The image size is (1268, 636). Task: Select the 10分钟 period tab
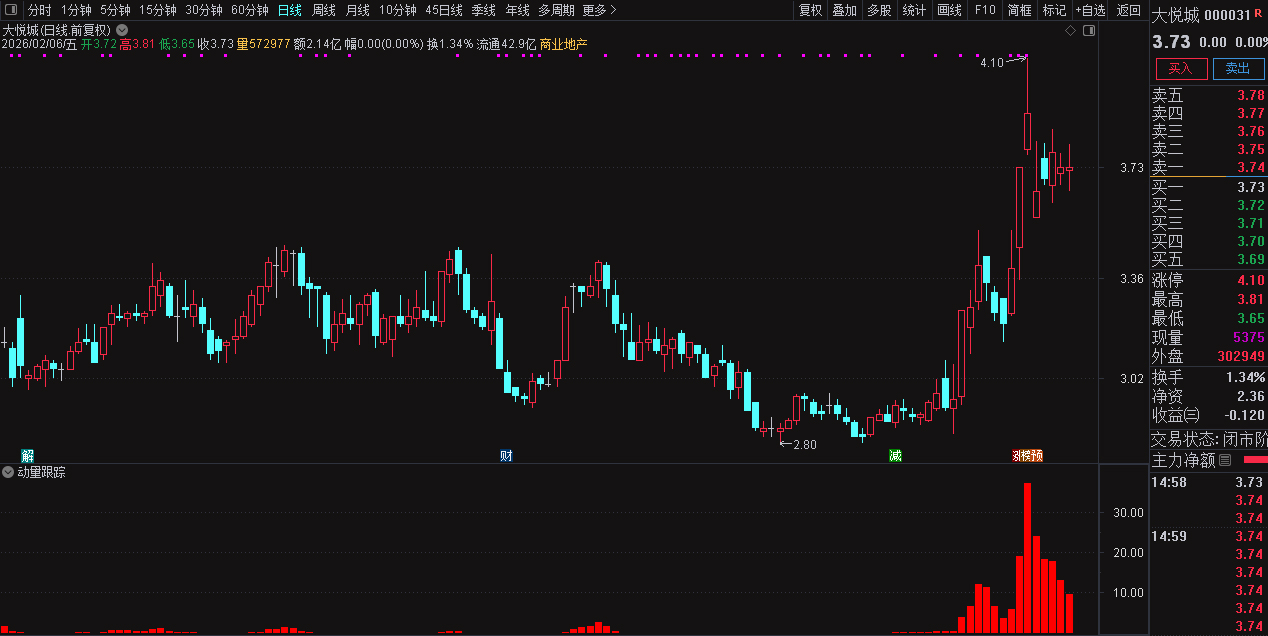[398, 10]
